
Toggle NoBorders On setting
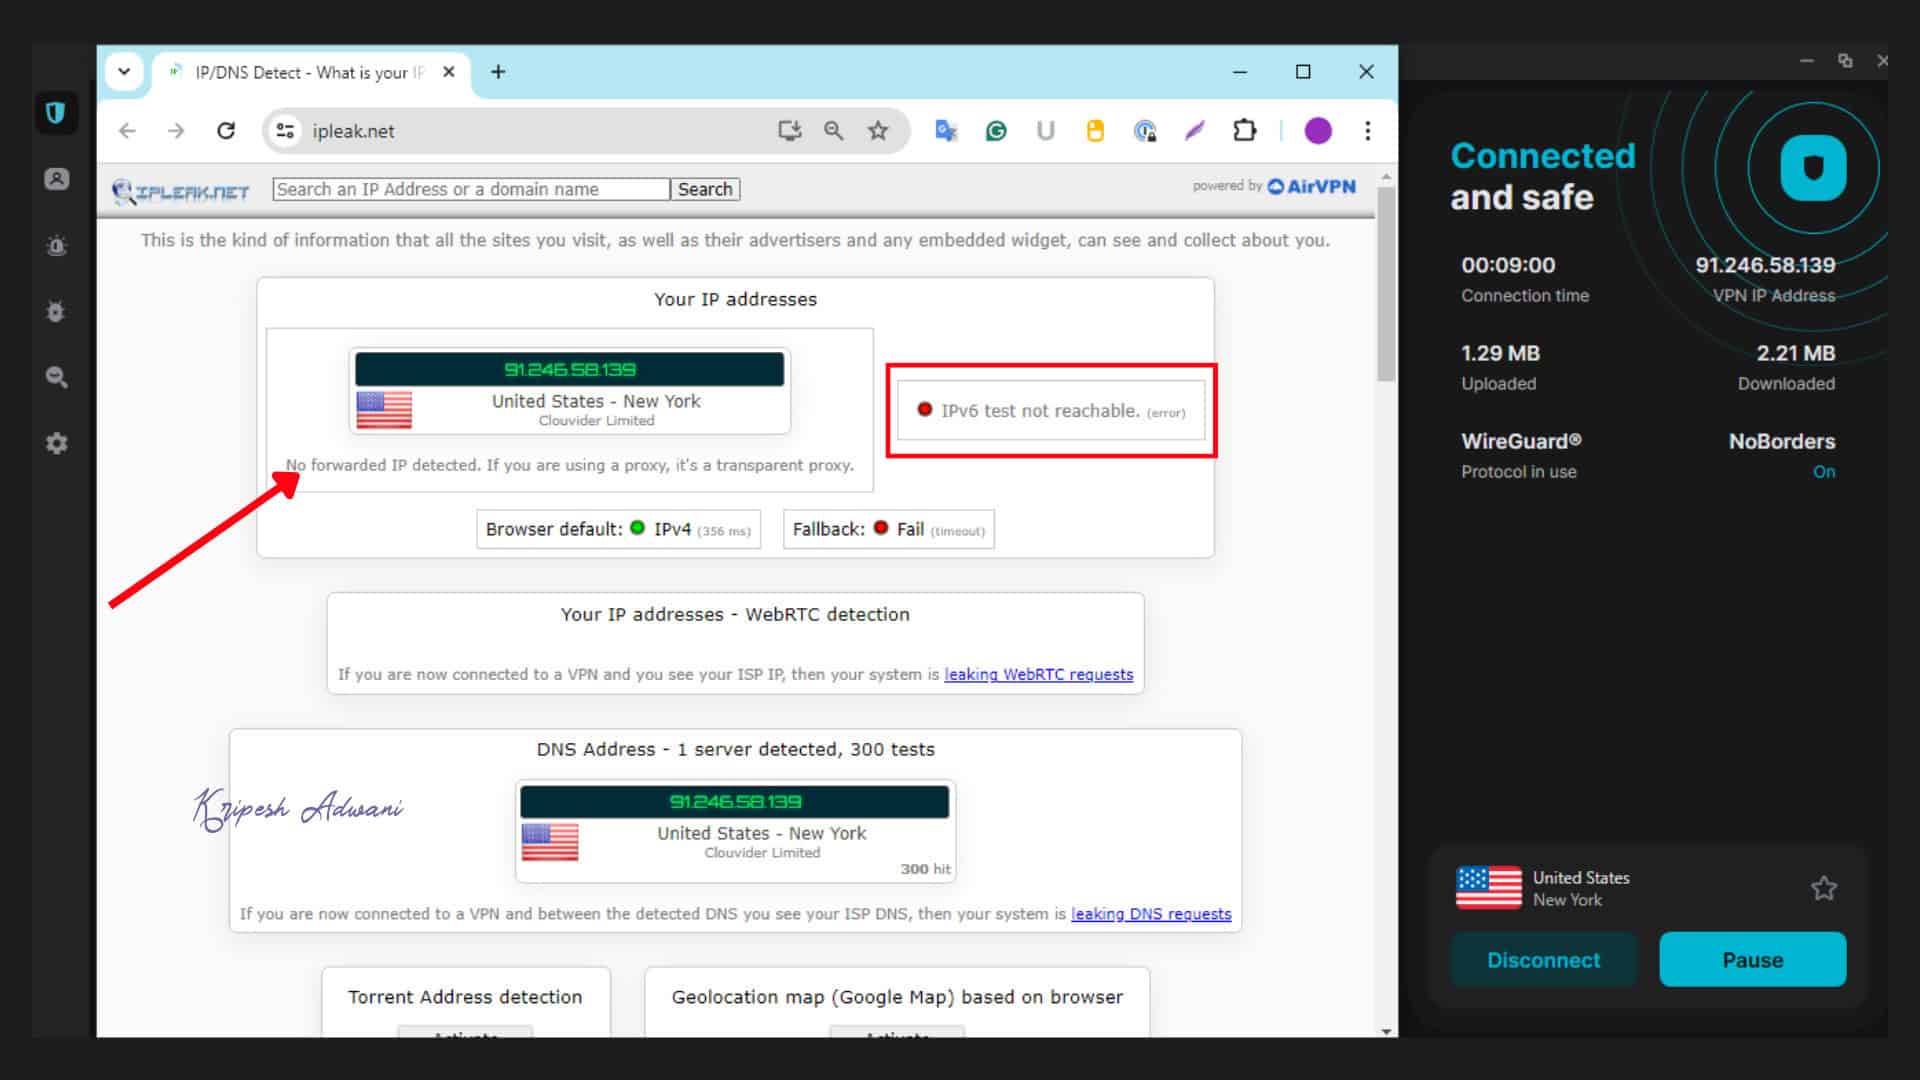click(x=1823, y=472)
